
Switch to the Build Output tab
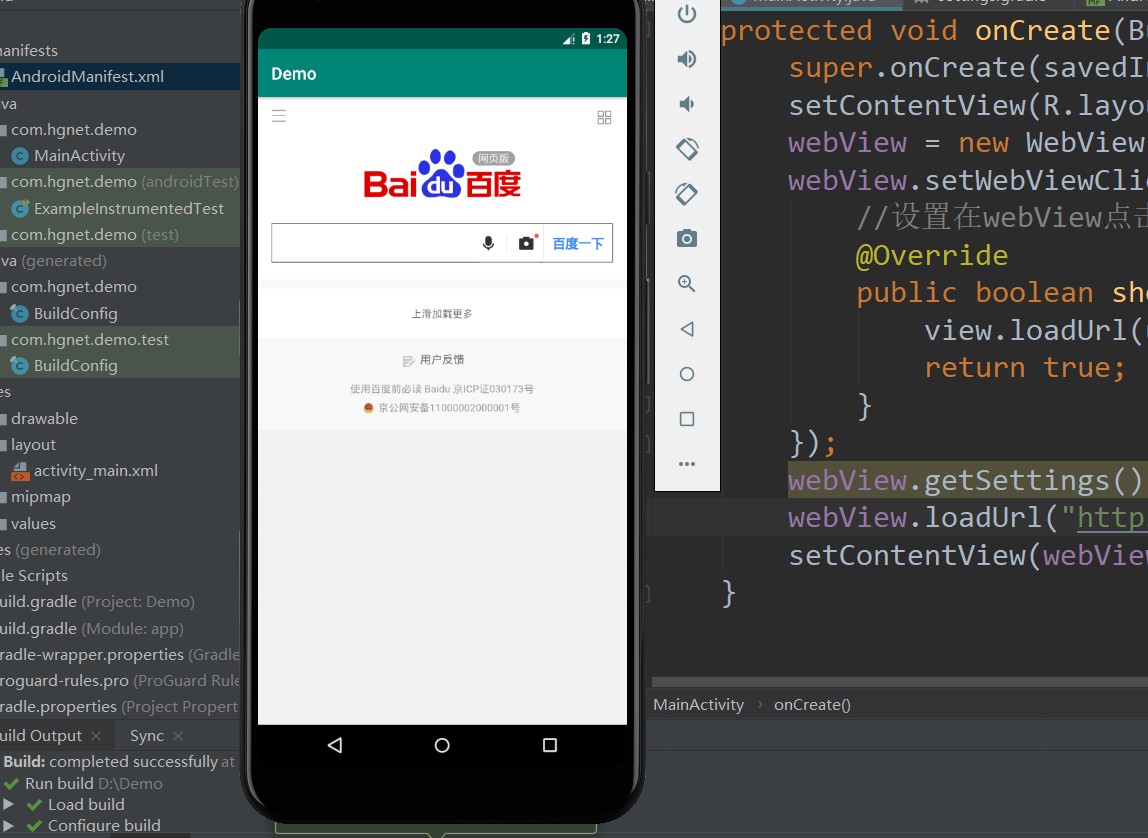pyautogui.click(x=41, y=736)
